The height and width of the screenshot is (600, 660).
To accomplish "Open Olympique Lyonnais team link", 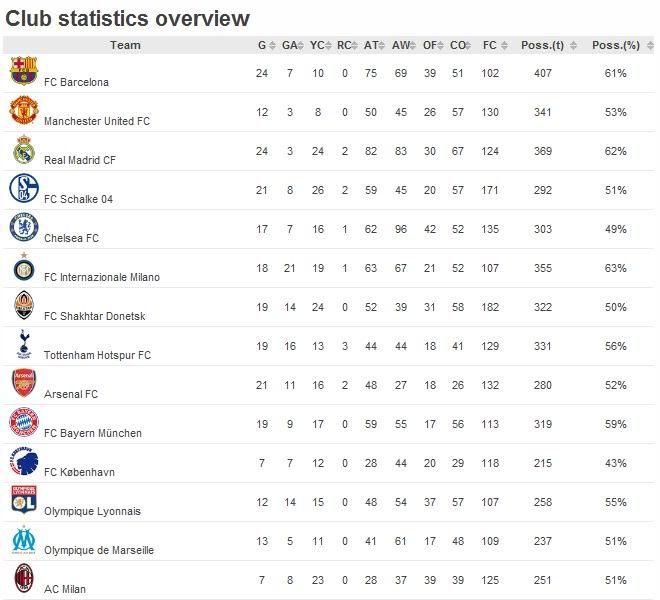I will click(92, 511).
